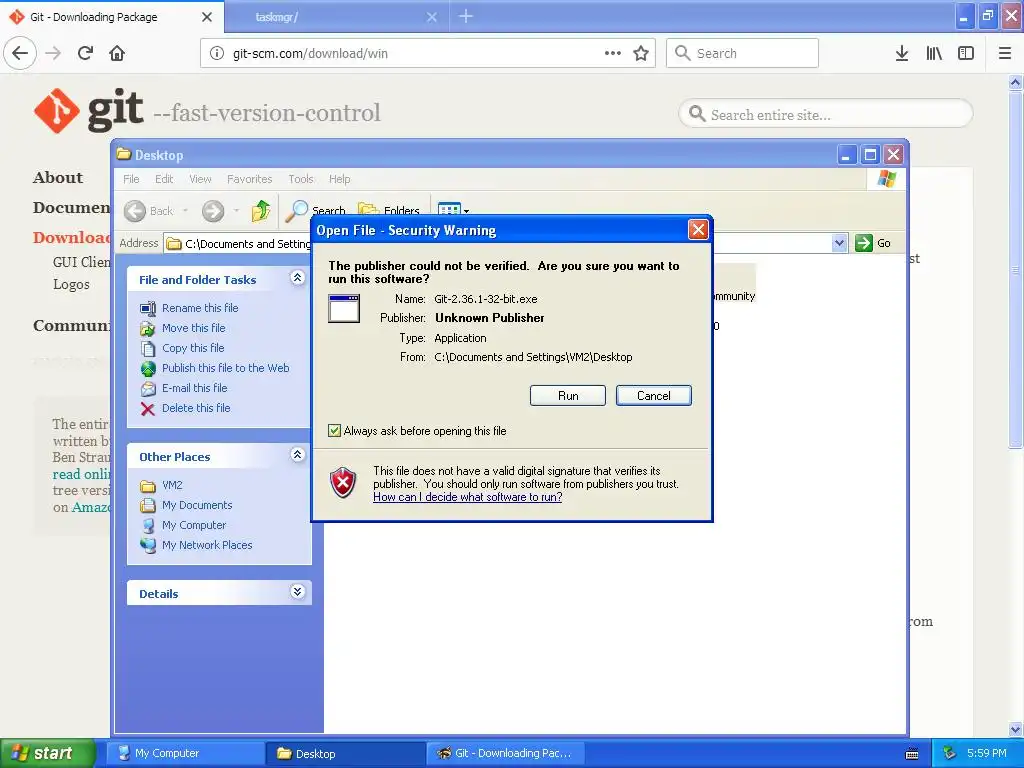Open Edit menu in Desktop window

coord(164,179)
